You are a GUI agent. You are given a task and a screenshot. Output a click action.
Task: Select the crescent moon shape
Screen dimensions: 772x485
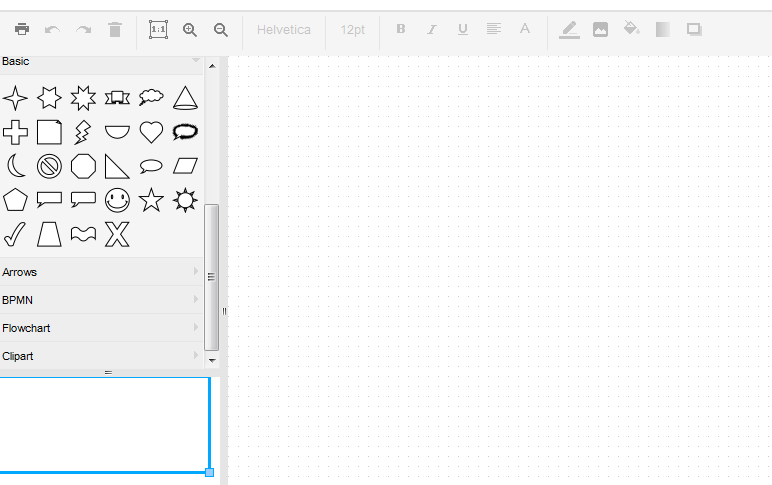[16, 166]
